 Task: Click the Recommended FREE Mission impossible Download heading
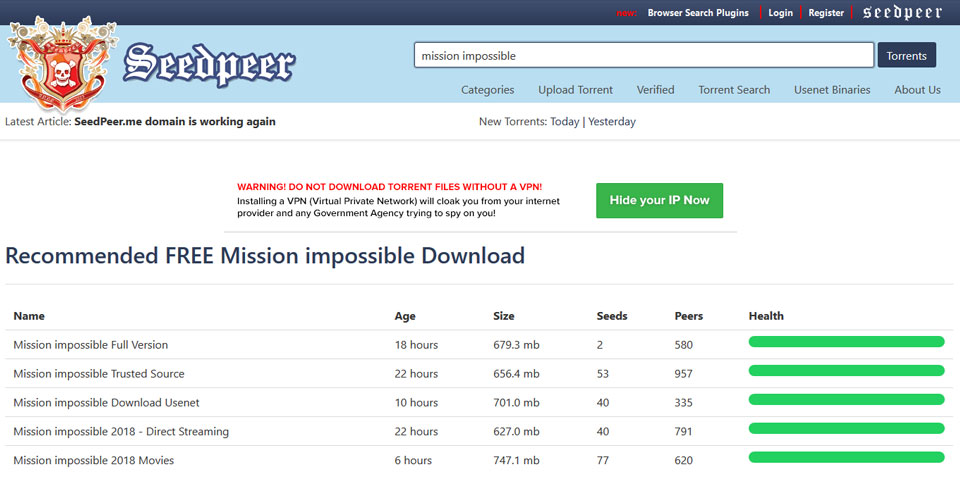pyautogui.click(x=265, y=256)
